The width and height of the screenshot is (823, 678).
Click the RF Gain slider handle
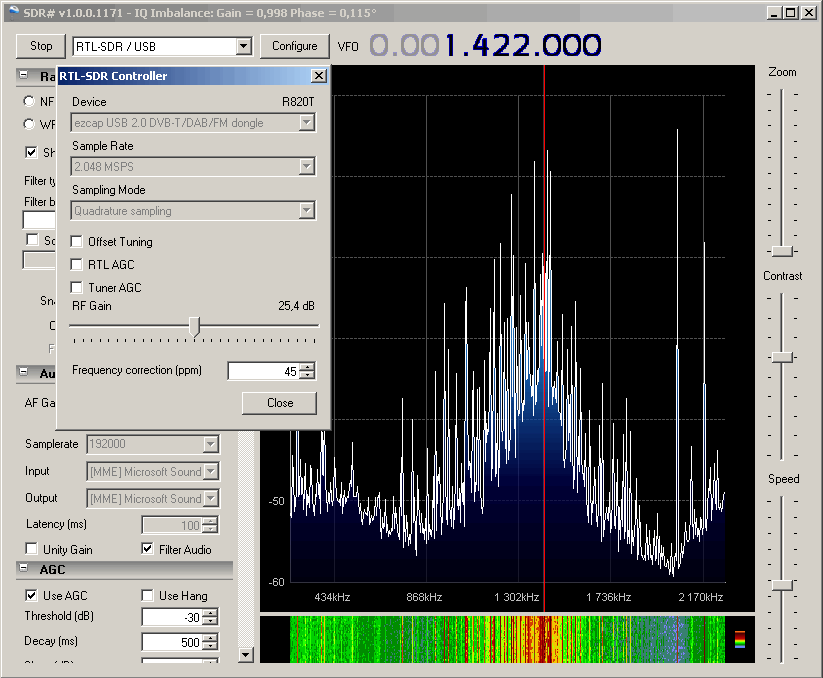pyautogui.click(x=194, y=325)
